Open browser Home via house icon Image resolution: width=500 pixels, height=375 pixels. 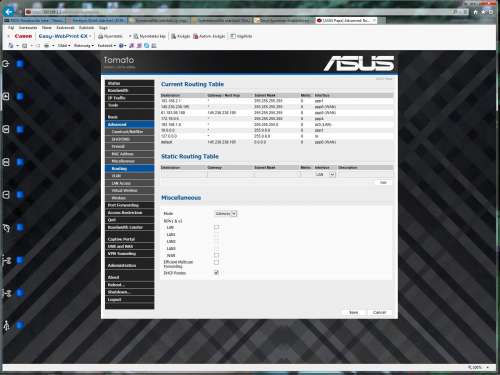point(476,12)
